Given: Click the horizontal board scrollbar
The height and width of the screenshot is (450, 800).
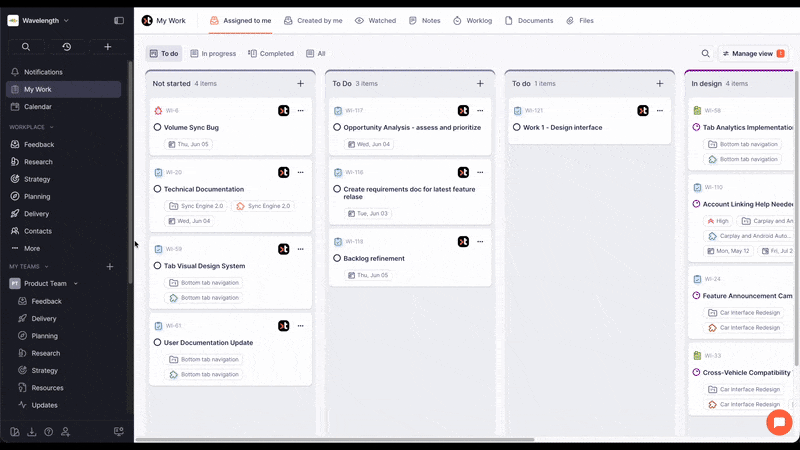Looking at the screenshot, I should [x=335, y=439].
